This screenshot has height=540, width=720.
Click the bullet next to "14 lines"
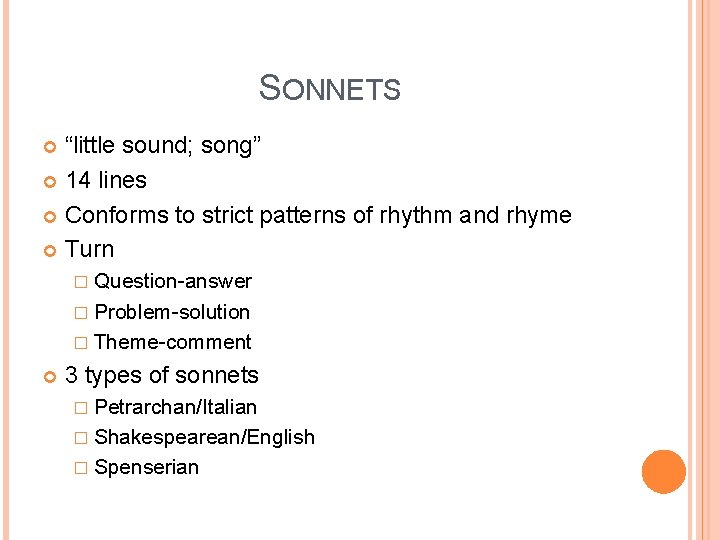pyautogui.click(x=52, y=182)
